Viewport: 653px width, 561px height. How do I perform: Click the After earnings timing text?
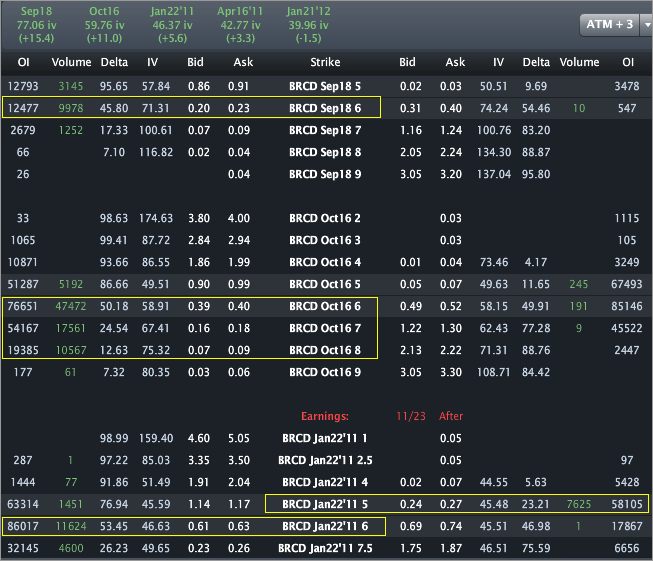tap(451, 416)
